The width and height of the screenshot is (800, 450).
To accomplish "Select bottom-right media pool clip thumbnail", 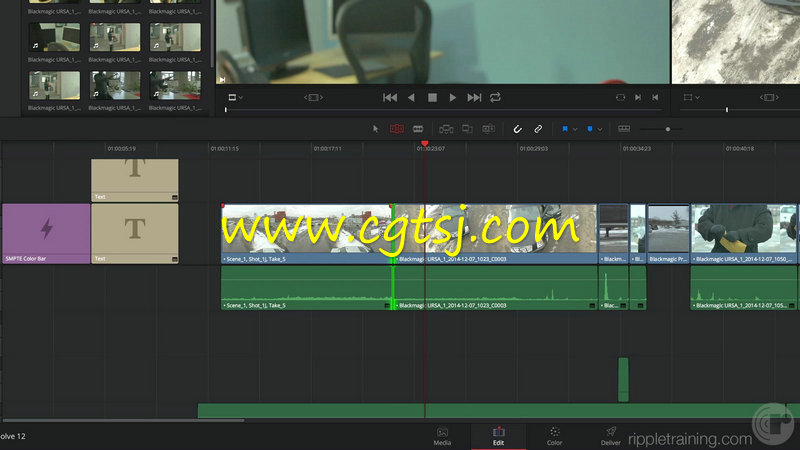I will pyautogui.click(x=175, y=85).
